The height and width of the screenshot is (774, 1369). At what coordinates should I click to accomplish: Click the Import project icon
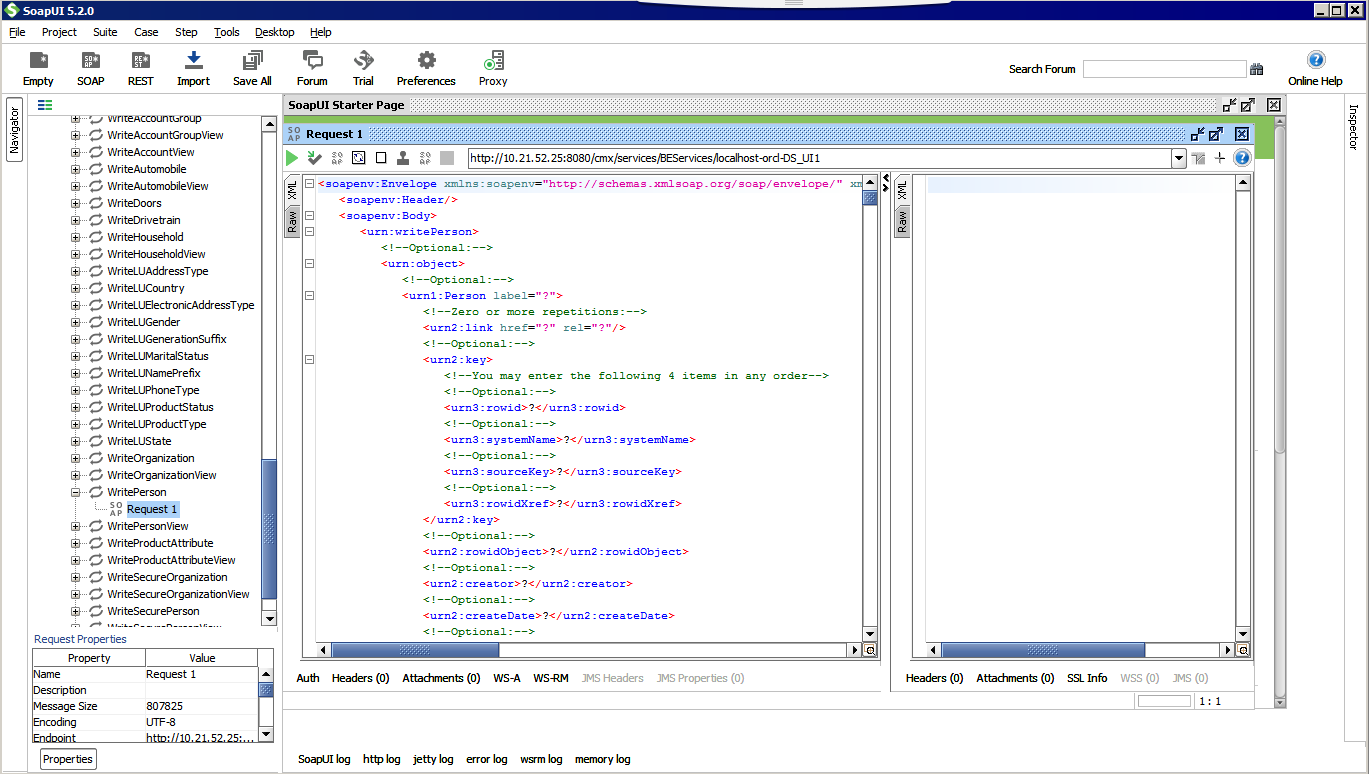193,68
